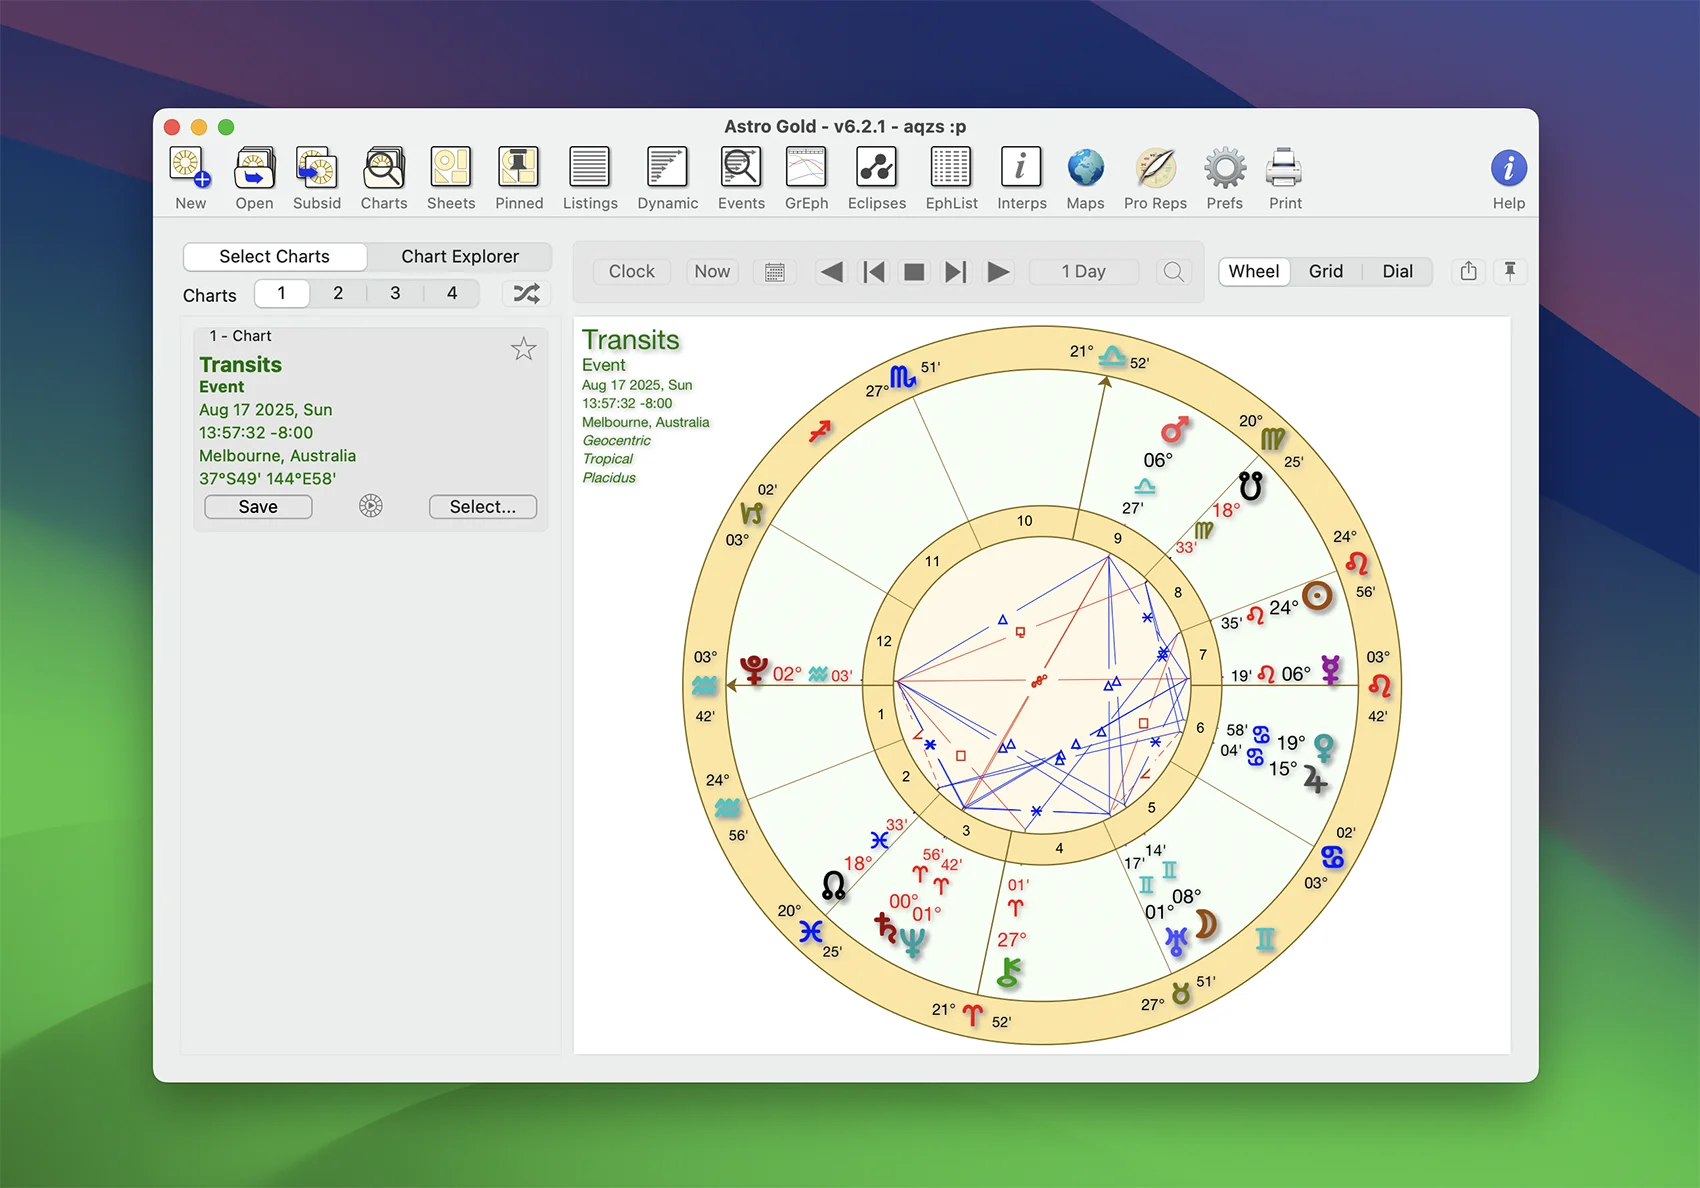Show the Sheets view
Image resolution: width=1700 pixels, height=1188 pixels.
[451, 178]
